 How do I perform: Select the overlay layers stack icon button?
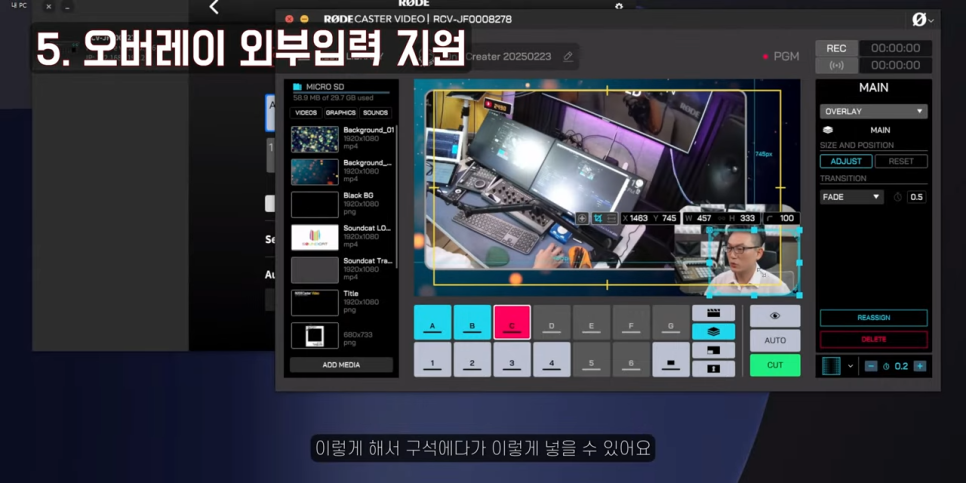713,332
